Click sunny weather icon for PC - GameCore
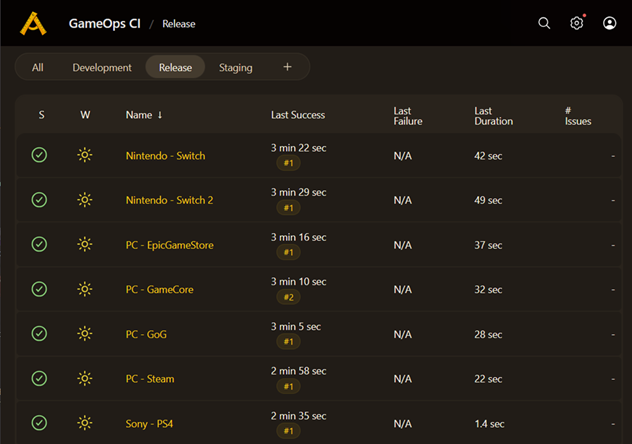 [85, 289]
